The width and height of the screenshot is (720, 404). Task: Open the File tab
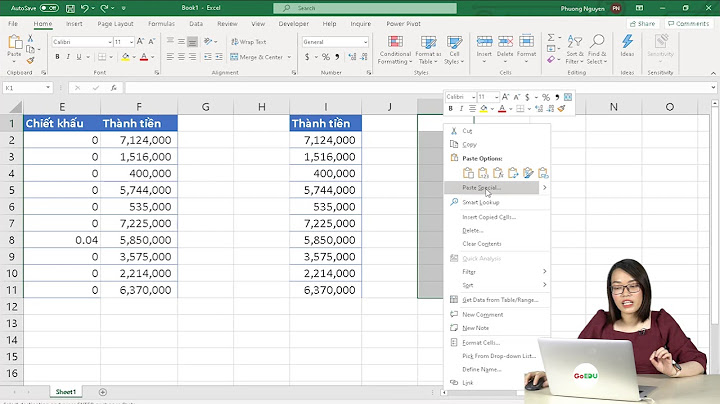click(13, 23)
